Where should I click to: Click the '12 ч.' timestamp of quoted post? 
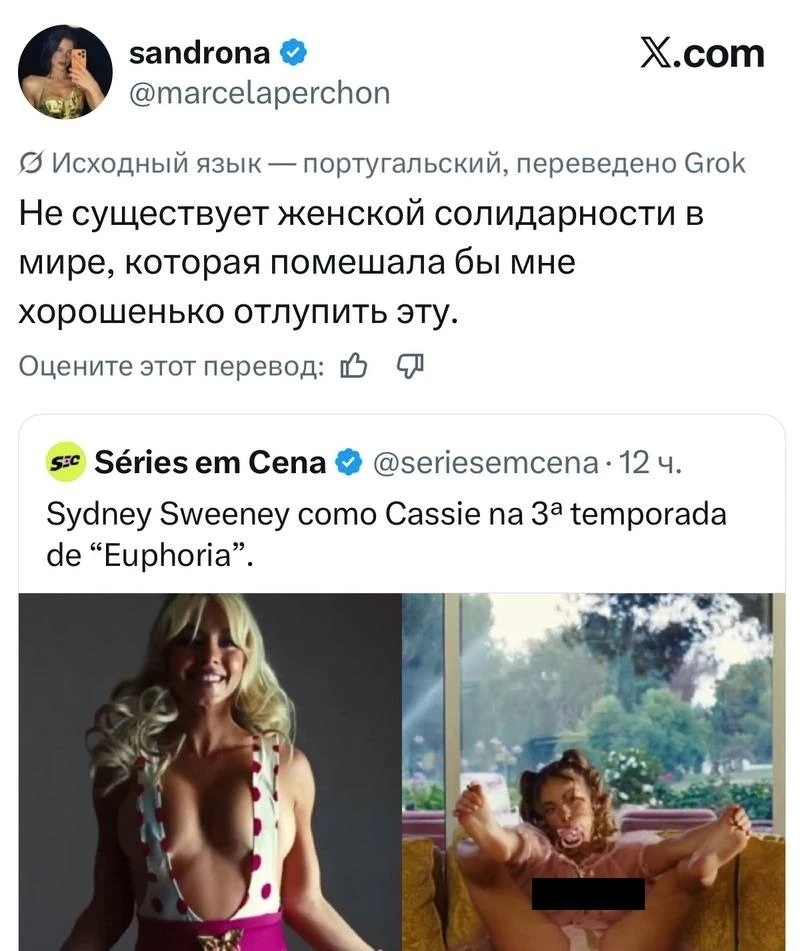pos(651,462)
